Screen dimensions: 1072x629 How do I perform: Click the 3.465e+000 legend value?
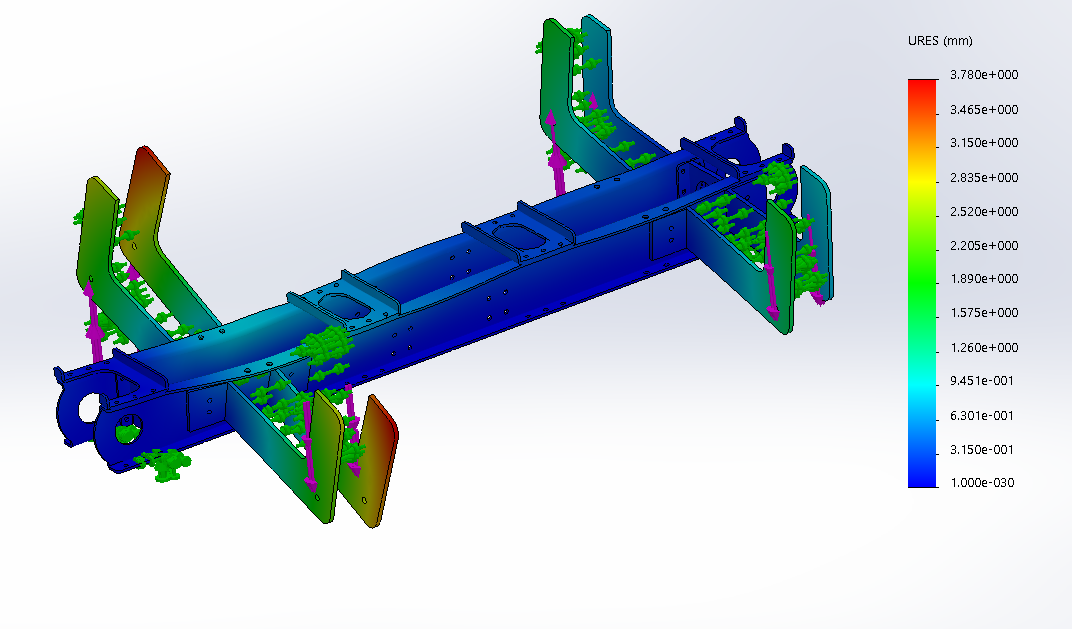tap(984, 109)
